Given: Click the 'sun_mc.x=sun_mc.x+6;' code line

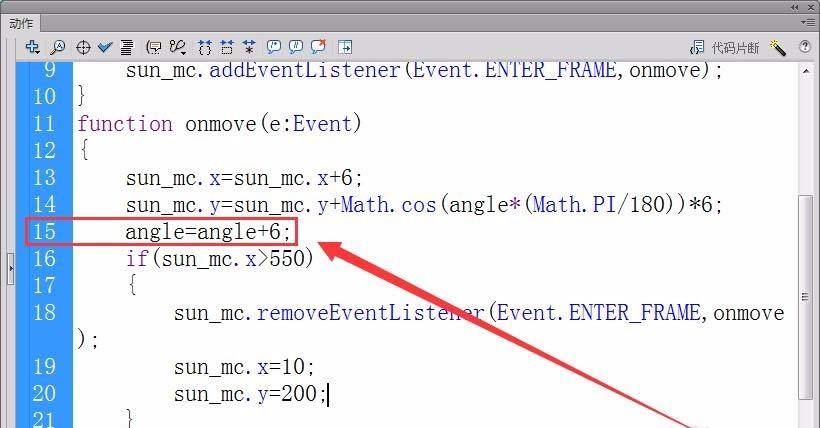Looking at the screenshot, I should pyautogui.click(x=244, y=178).
